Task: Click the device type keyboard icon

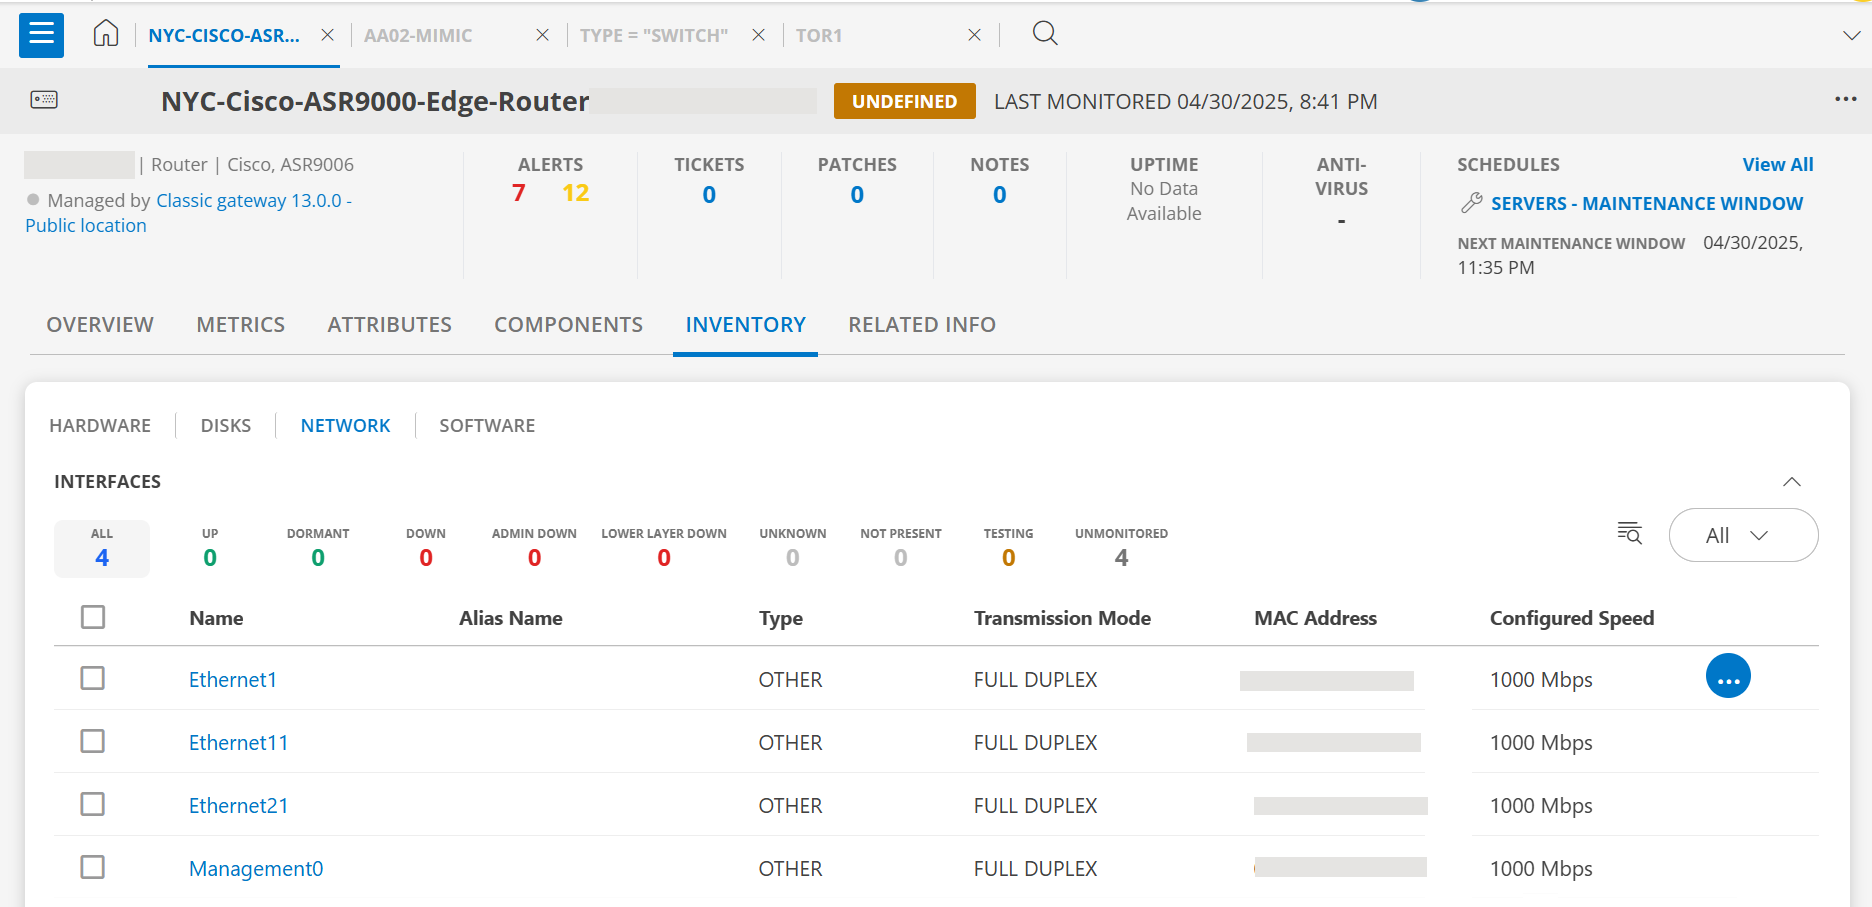Action: (x=44, y=99)
